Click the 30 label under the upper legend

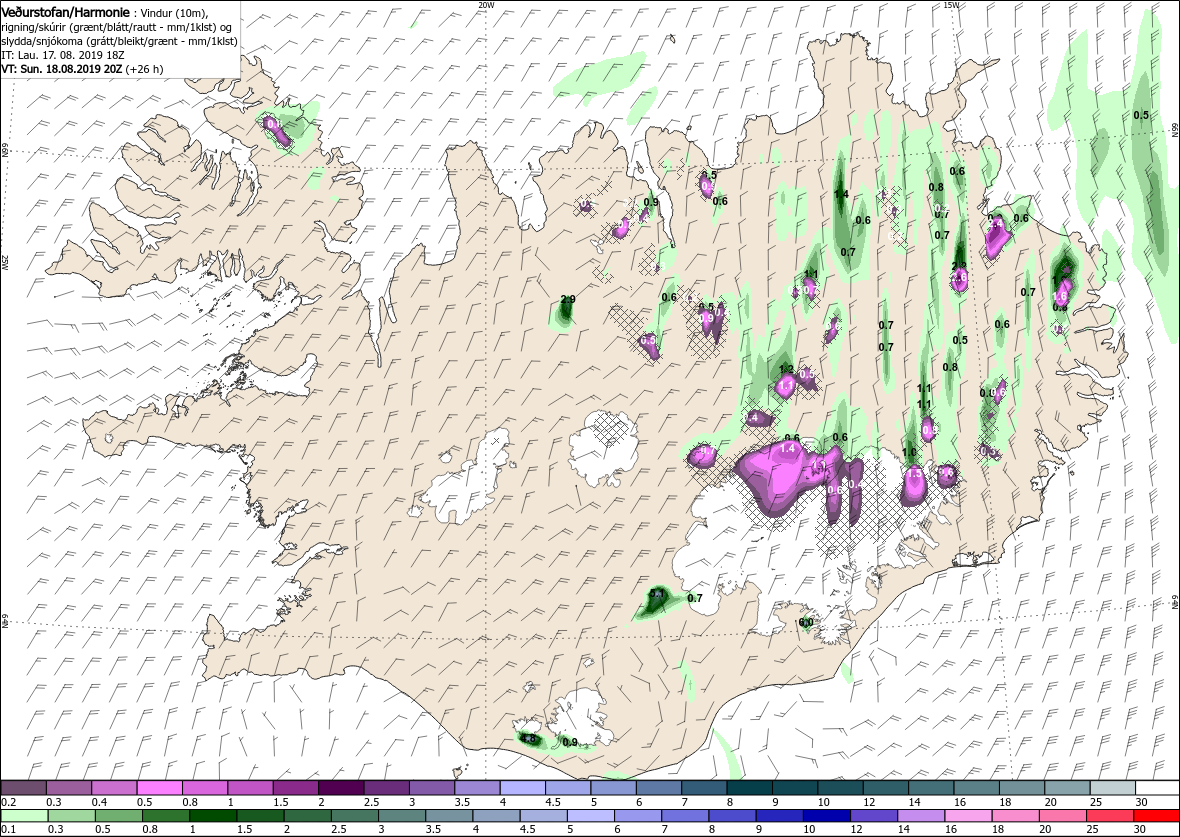pyautogui.click(x=1140, y=802)
